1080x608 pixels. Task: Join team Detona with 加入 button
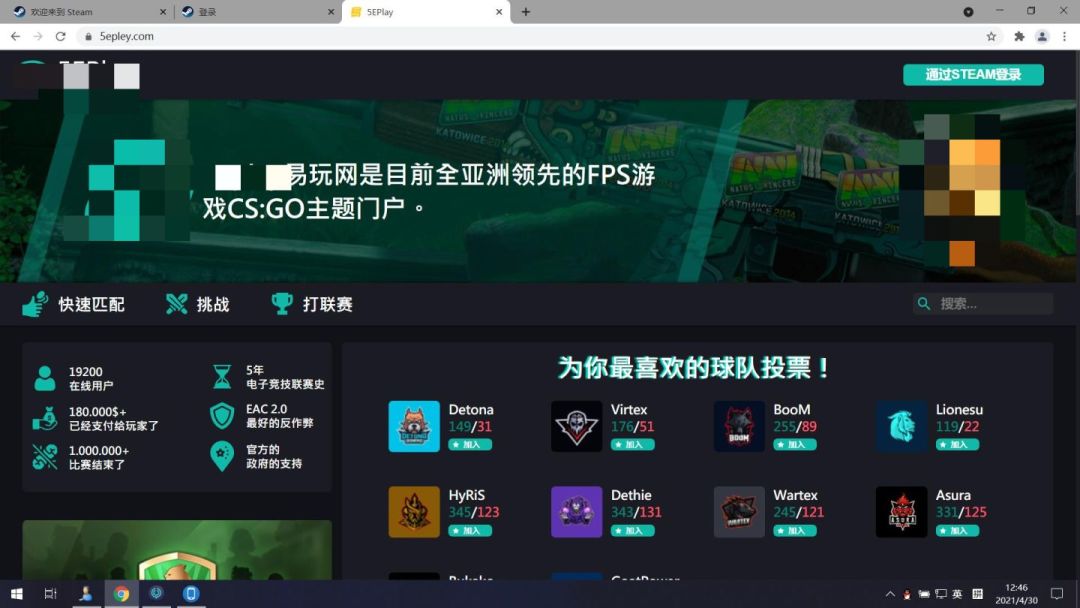pyautogui.click(x=470, y=445)
